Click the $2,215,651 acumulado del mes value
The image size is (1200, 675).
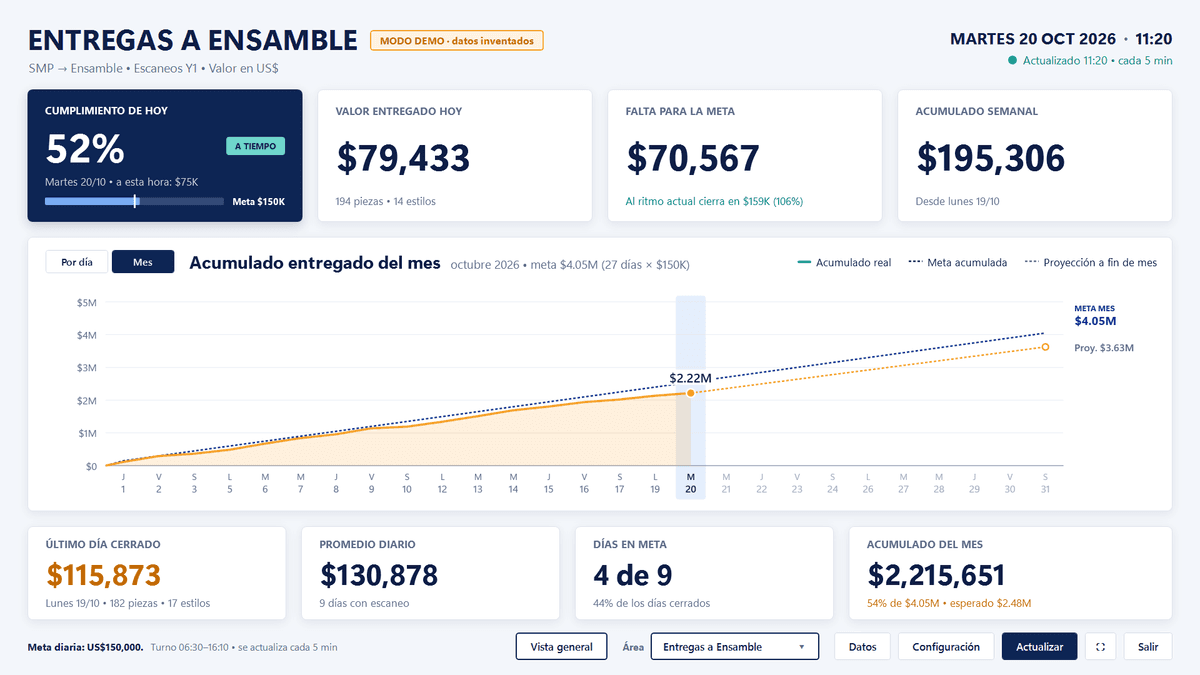coord(936,574)
